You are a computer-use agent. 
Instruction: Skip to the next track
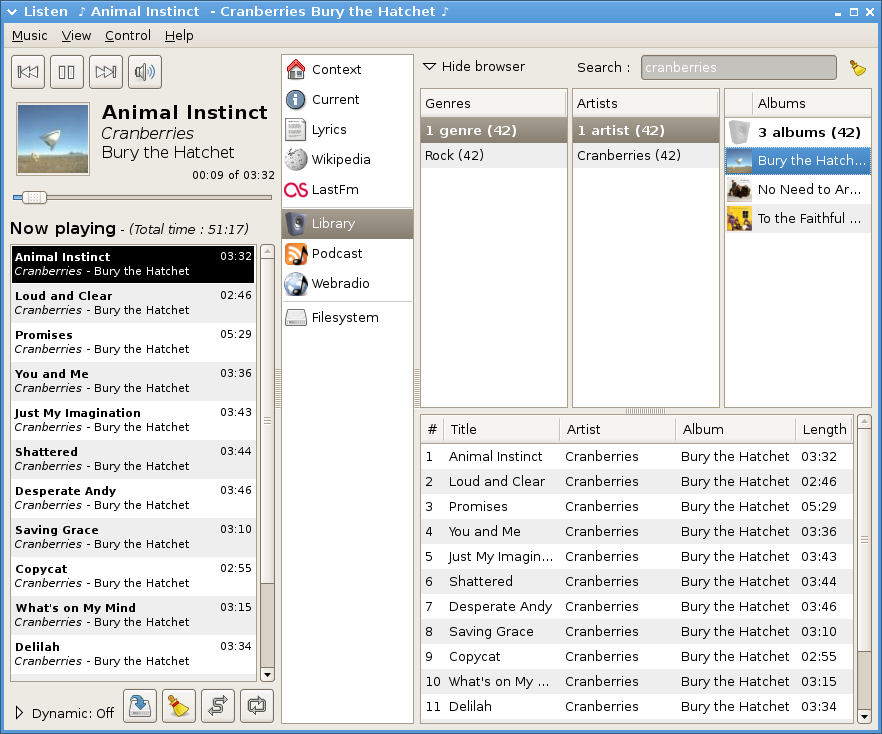[x=106, y=72]
